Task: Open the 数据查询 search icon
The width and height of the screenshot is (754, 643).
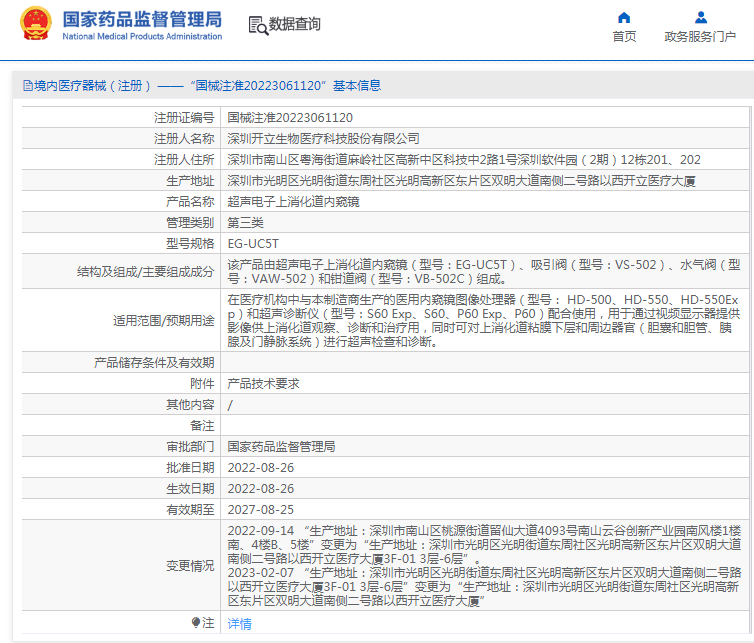Action: point(258,25)
